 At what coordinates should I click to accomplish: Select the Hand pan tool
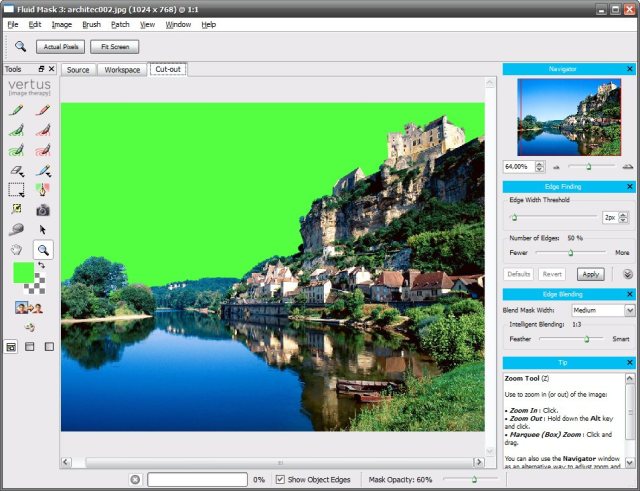coord(16,250)
